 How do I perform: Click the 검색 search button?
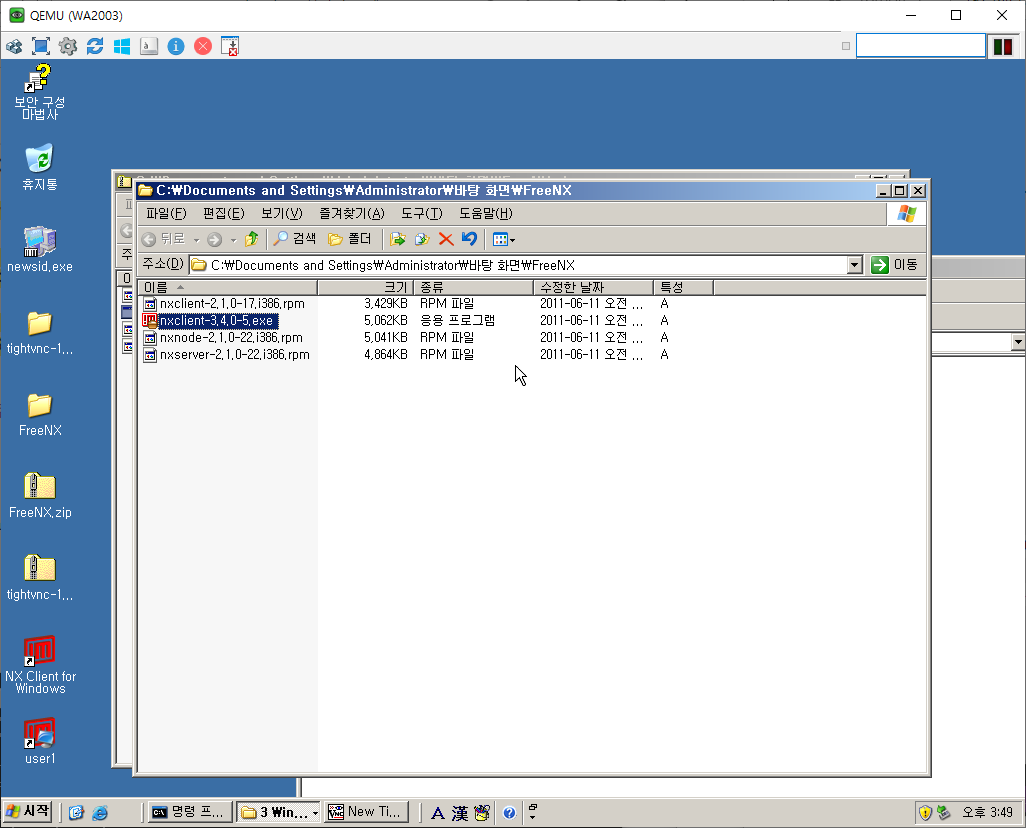point(294,239)
